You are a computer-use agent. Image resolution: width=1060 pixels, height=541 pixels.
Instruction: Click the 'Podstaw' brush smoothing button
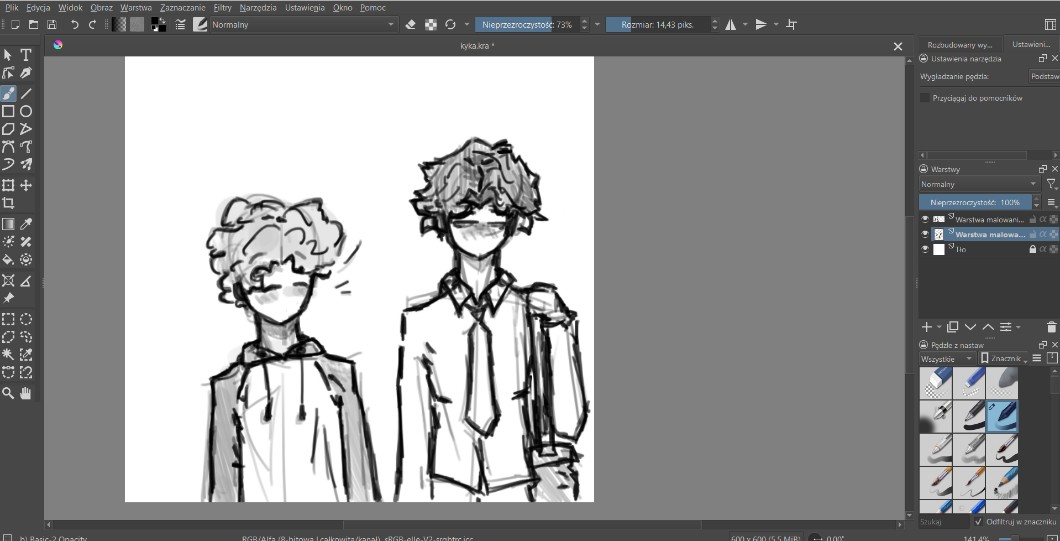point(1044,76)
